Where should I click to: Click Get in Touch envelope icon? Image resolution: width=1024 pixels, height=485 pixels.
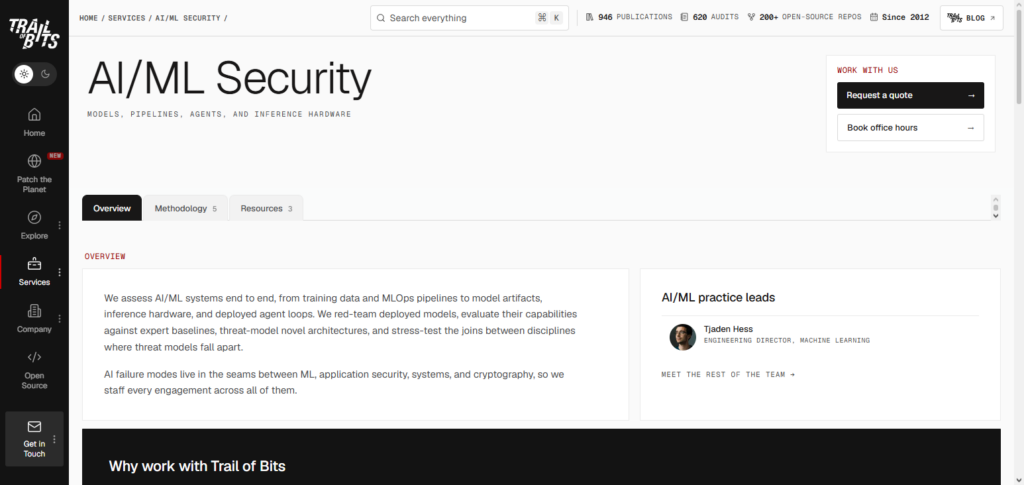coord(34,426)
